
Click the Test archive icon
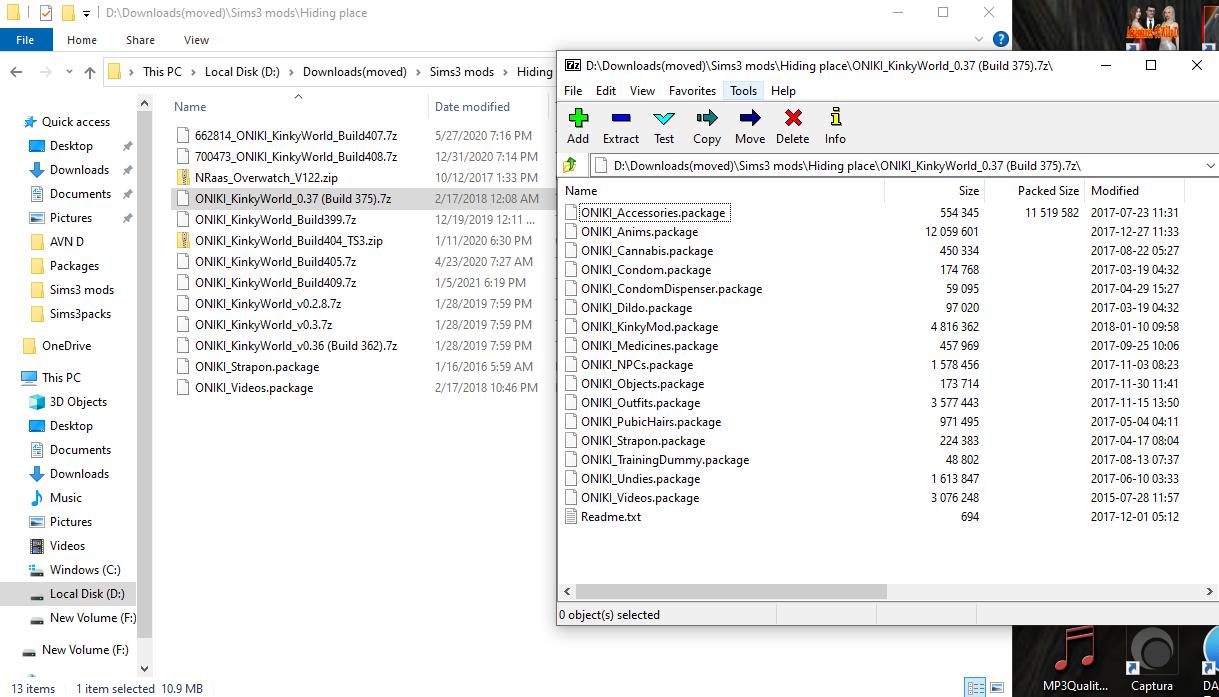664,127
